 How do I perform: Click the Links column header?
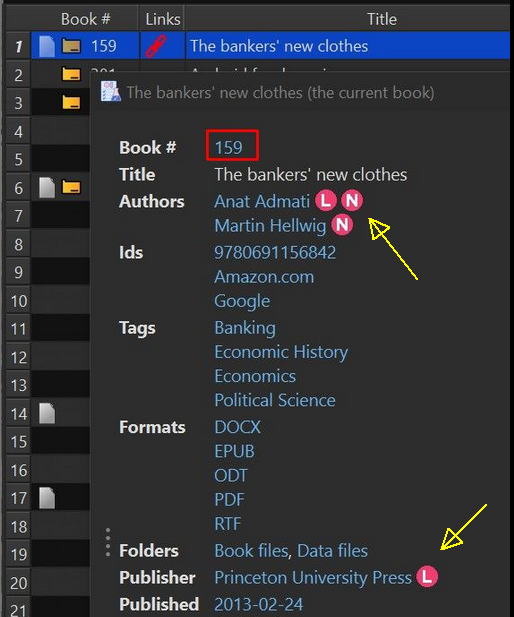[x=163, y=18]
